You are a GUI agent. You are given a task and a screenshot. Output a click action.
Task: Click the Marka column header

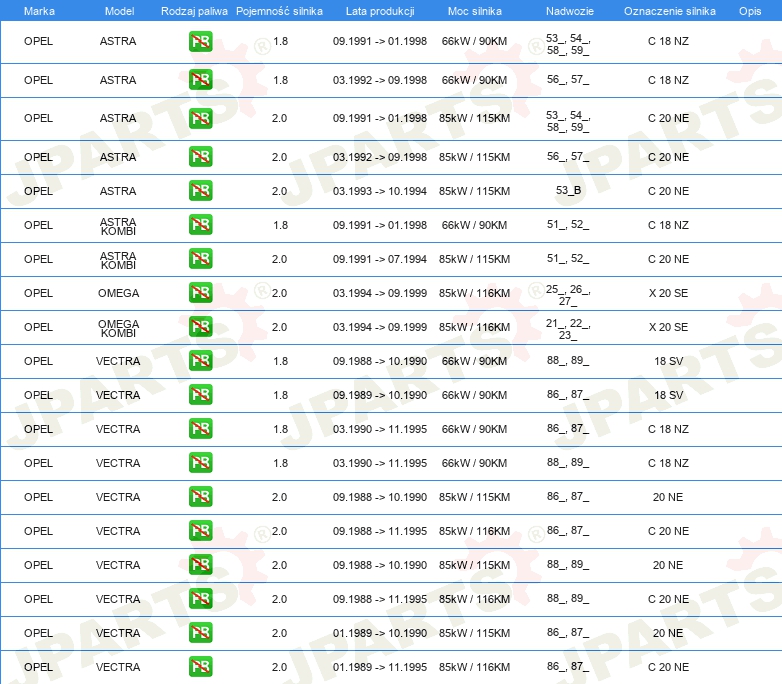point(39,11)
